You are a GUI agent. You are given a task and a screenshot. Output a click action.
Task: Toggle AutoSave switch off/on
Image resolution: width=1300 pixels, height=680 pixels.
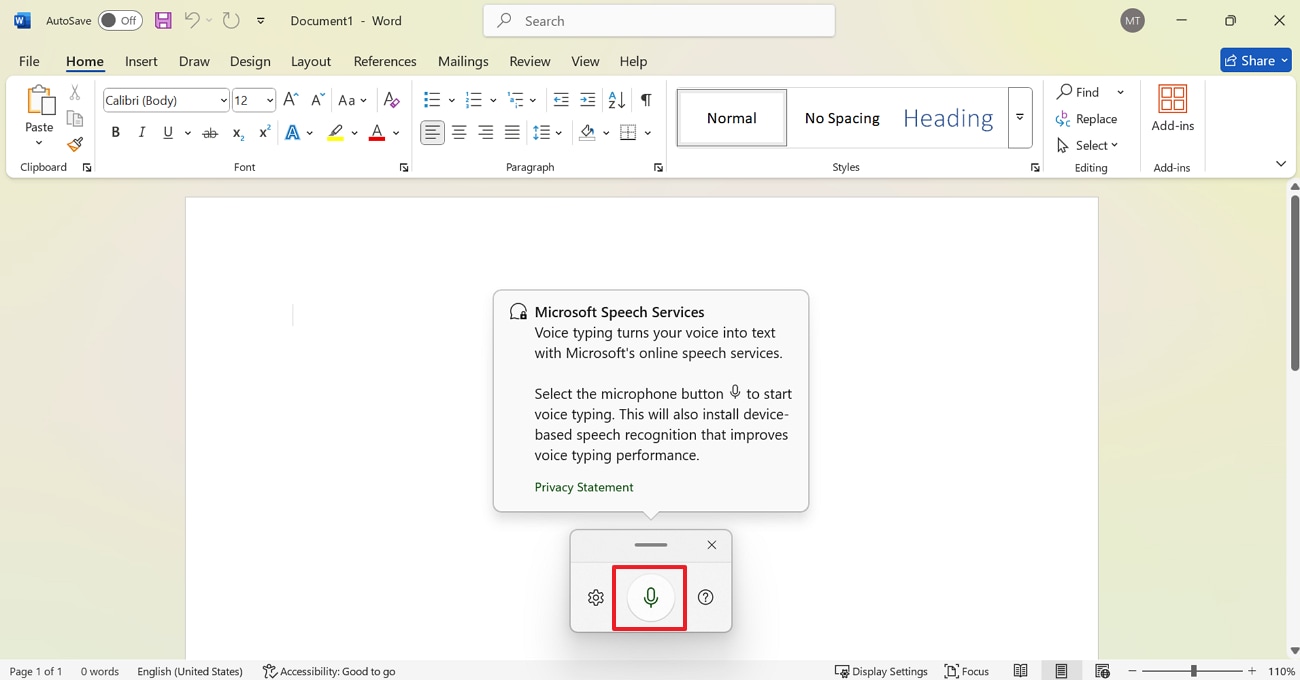pos(120,20)
